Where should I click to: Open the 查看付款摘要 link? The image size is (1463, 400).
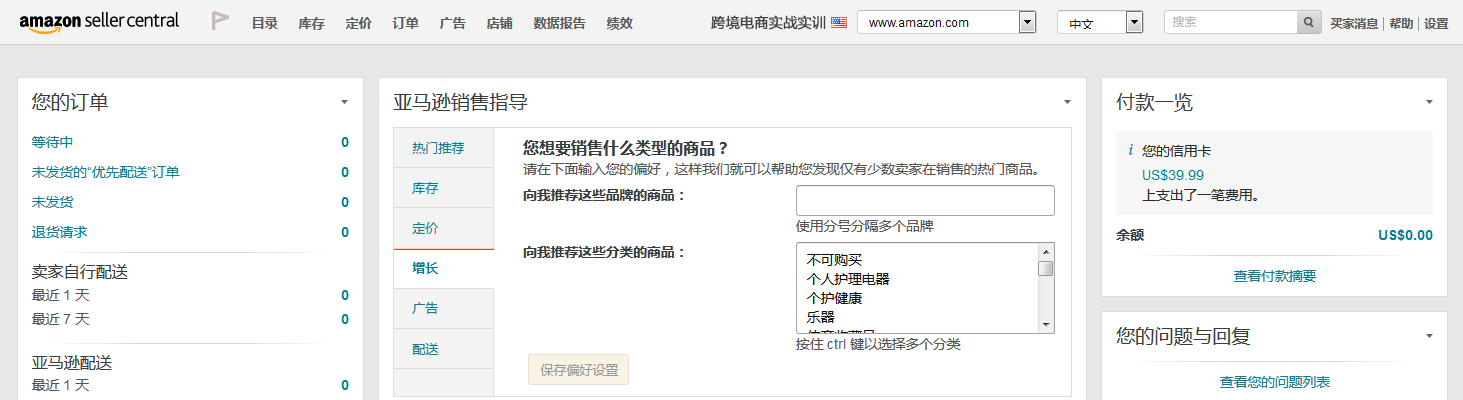click(x=1274, y=276)
